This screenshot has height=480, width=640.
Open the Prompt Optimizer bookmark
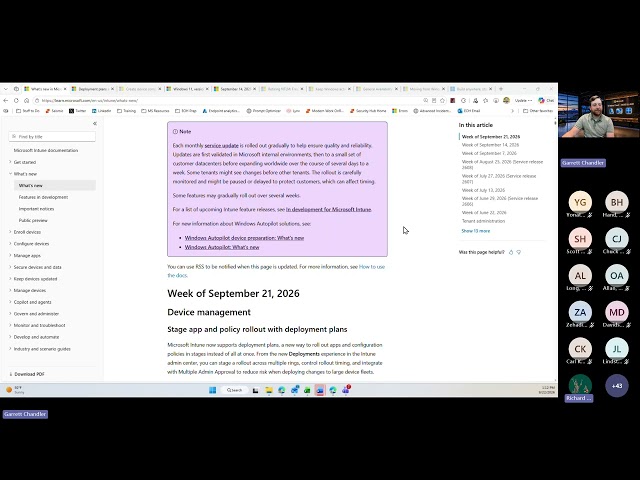click(264, 111)
